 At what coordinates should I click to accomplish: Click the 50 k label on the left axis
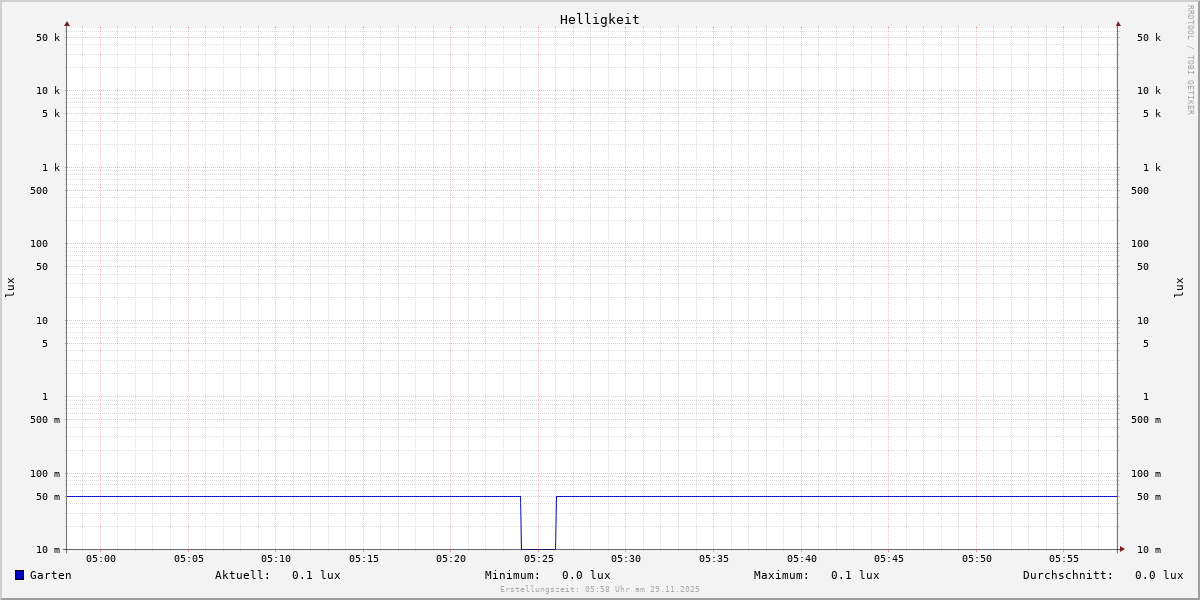(x=48, y=38)
